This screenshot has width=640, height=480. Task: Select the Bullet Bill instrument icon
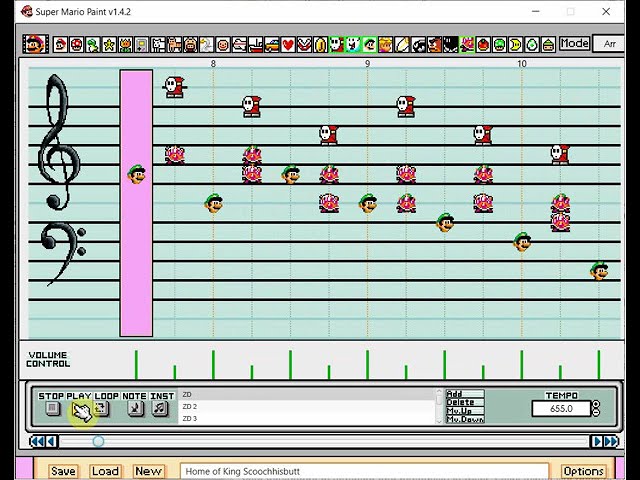point(418,44)
